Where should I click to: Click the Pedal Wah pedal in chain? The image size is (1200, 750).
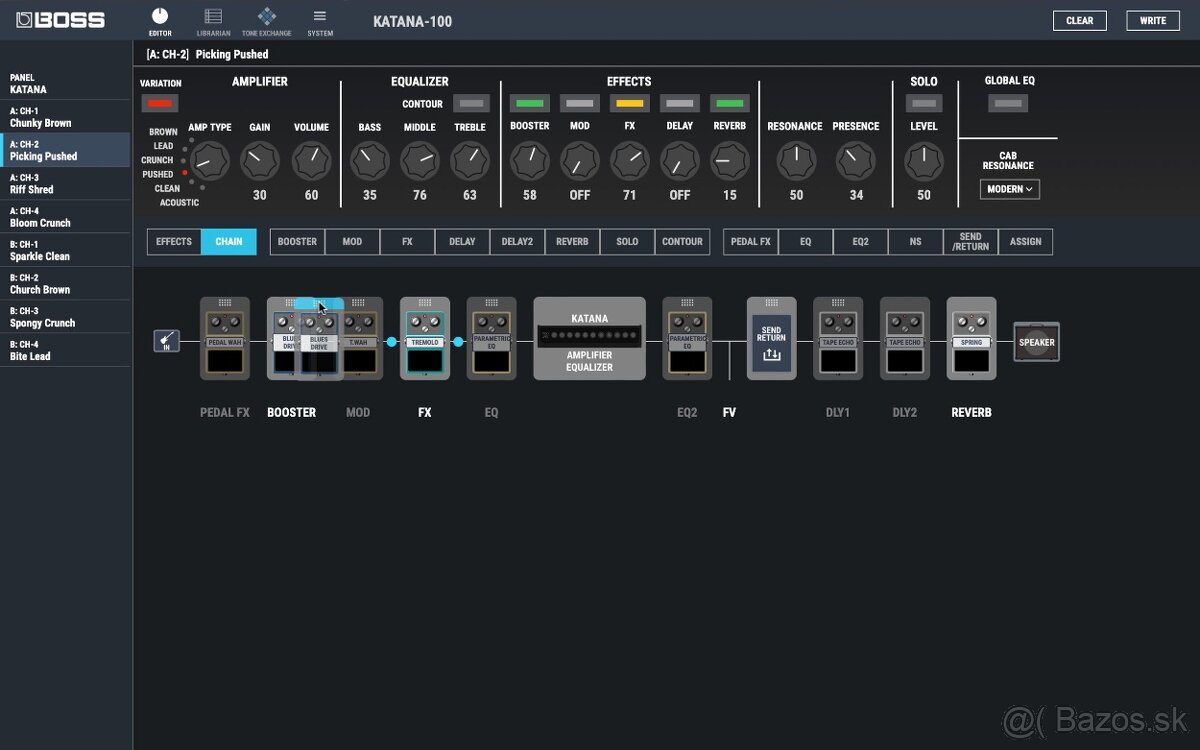click(x=225, y=340)
